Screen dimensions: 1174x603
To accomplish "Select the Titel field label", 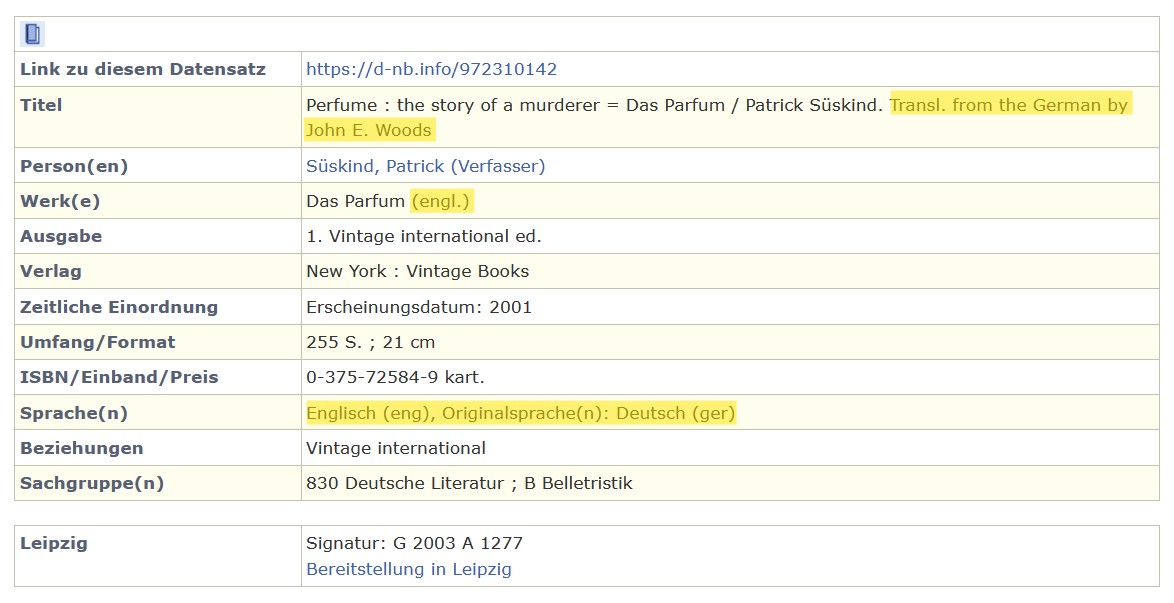I will click(41, 105).
